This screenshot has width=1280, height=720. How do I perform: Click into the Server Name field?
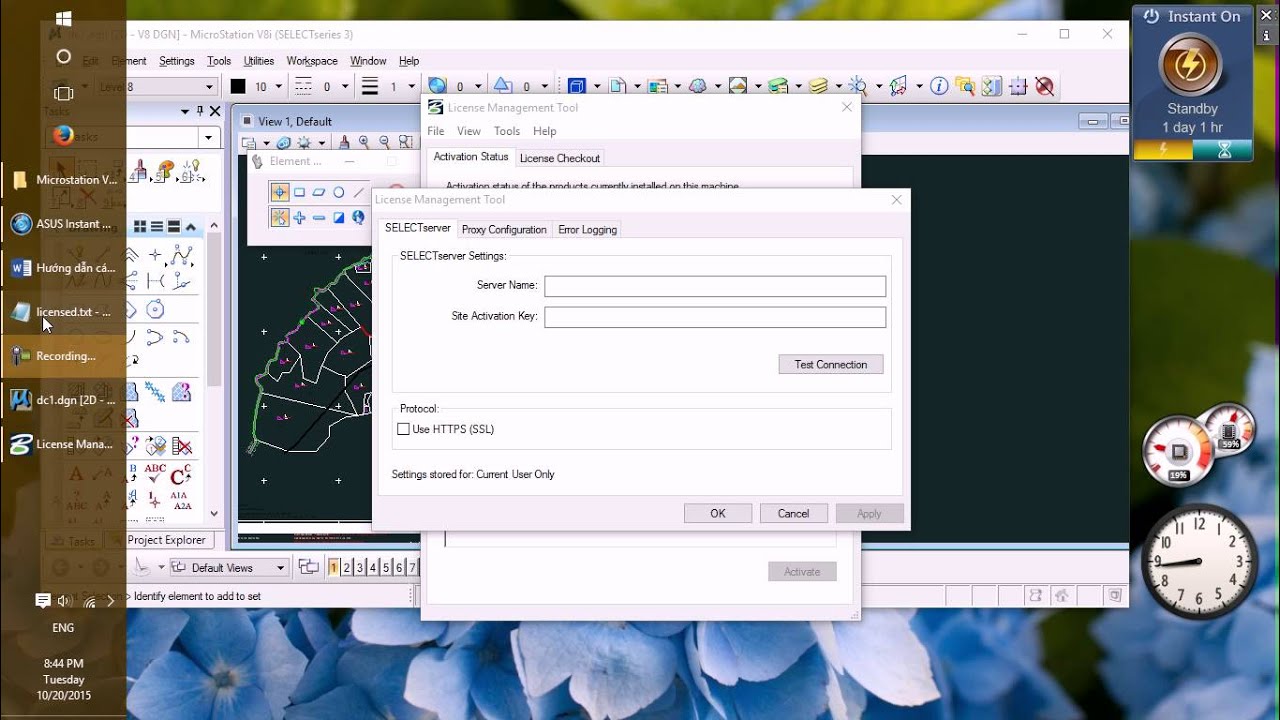point(715,286)
